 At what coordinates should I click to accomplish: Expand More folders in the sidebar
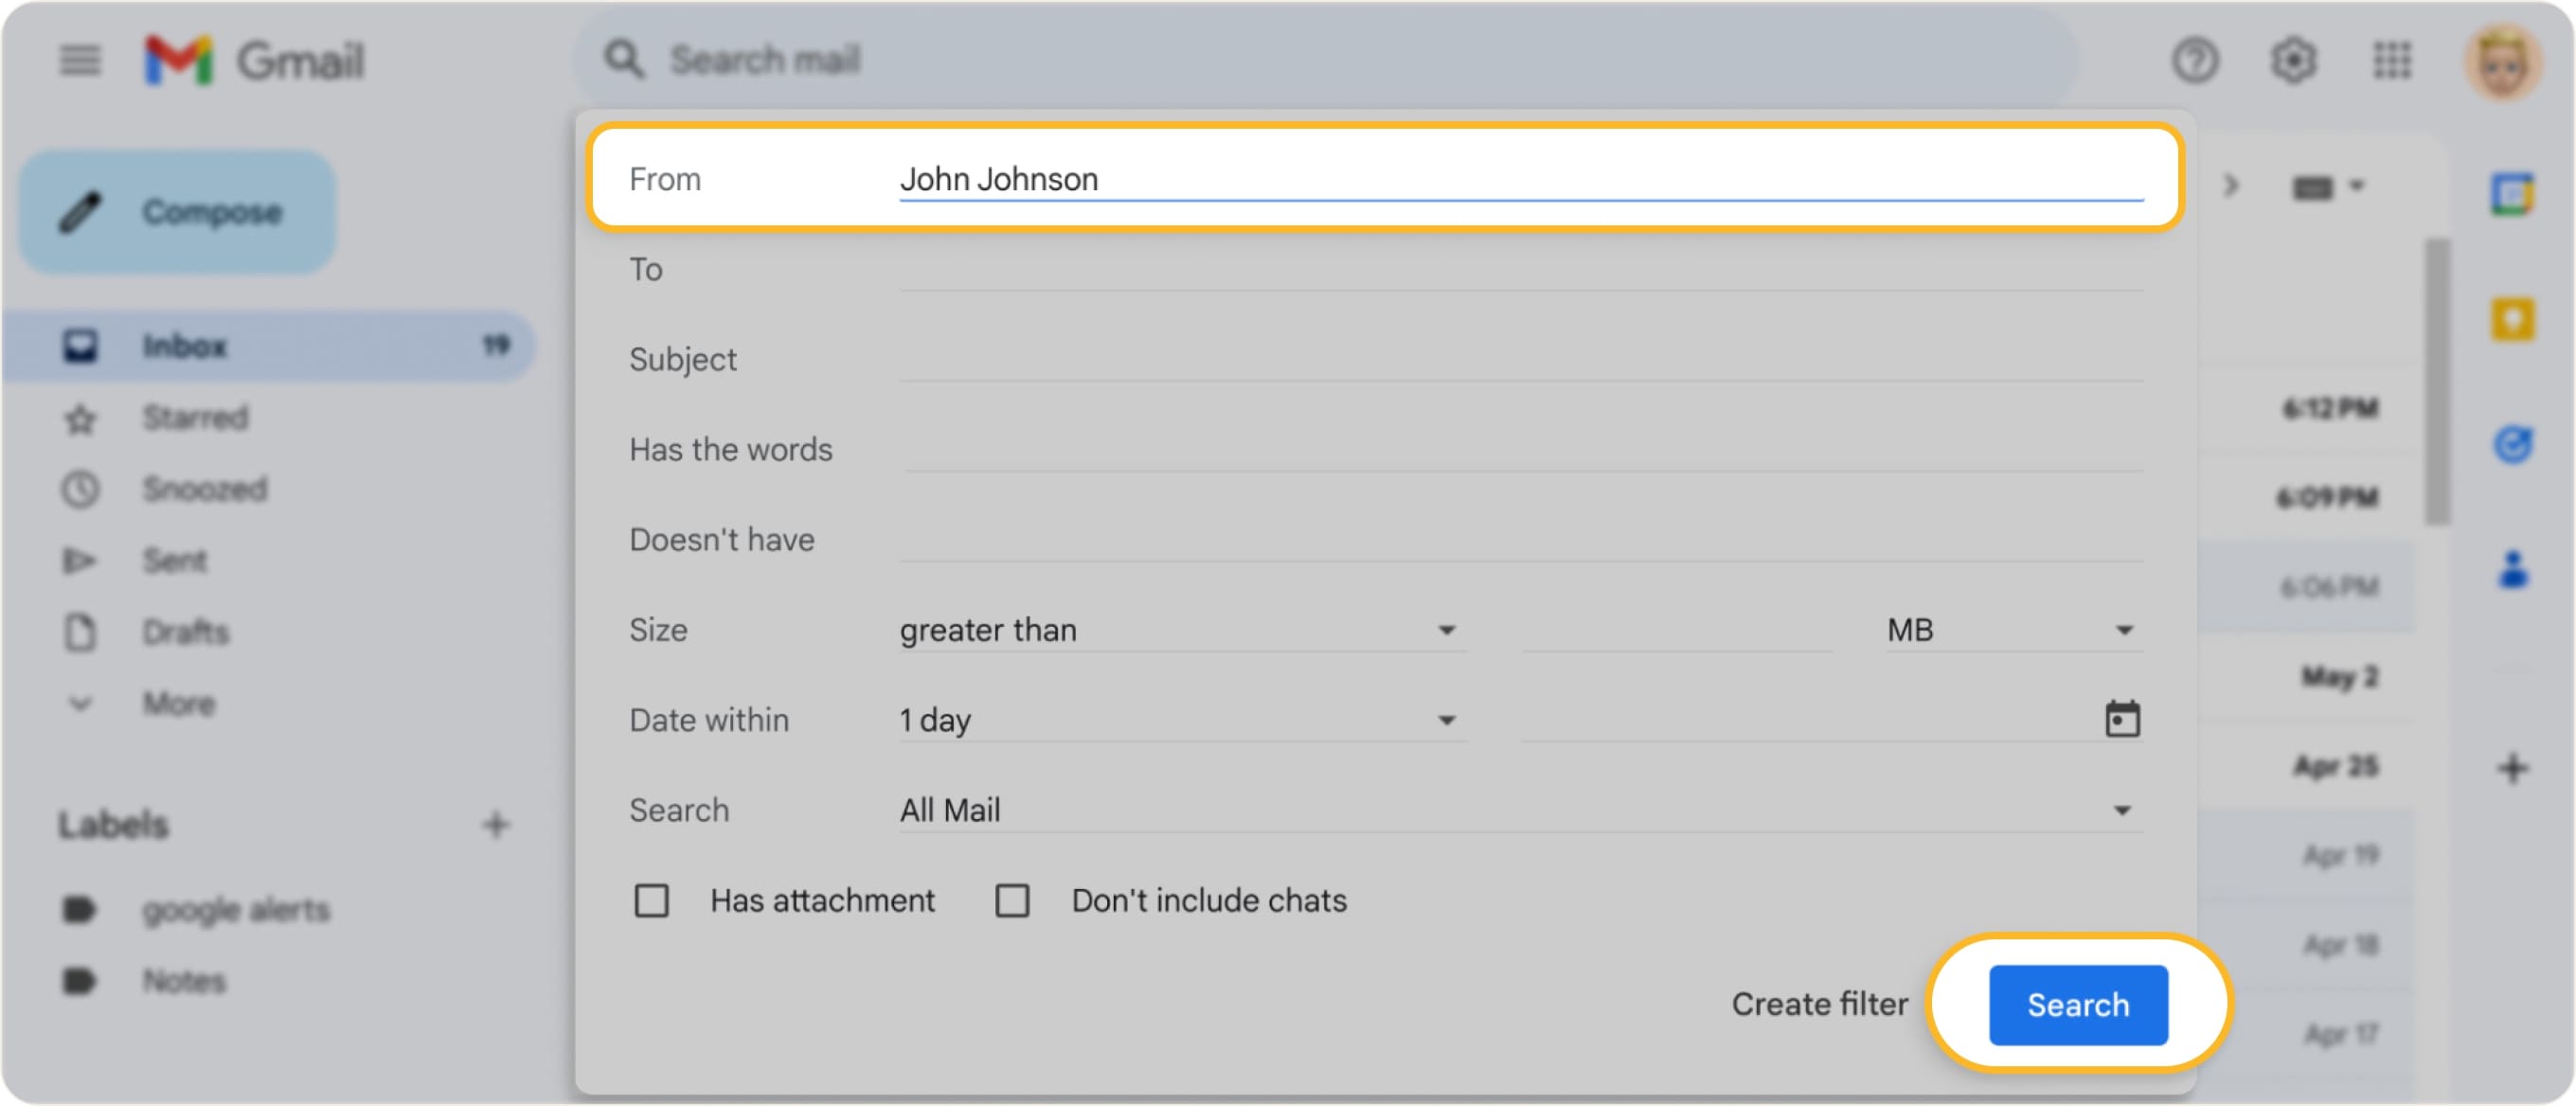pyautogui.click(x=178, y=703)
